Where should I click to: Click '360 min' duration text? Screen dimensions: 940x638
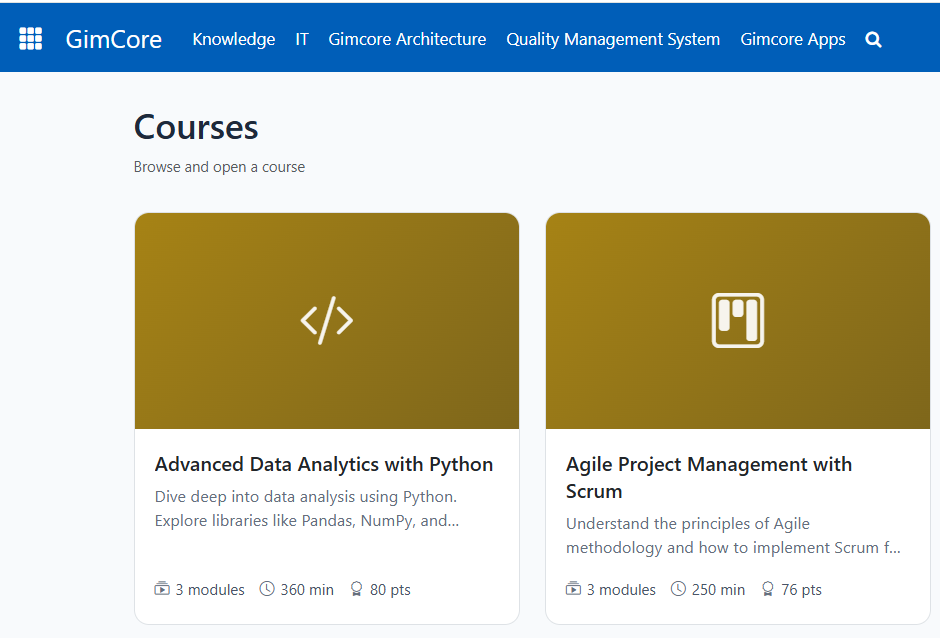click(307, 589)
